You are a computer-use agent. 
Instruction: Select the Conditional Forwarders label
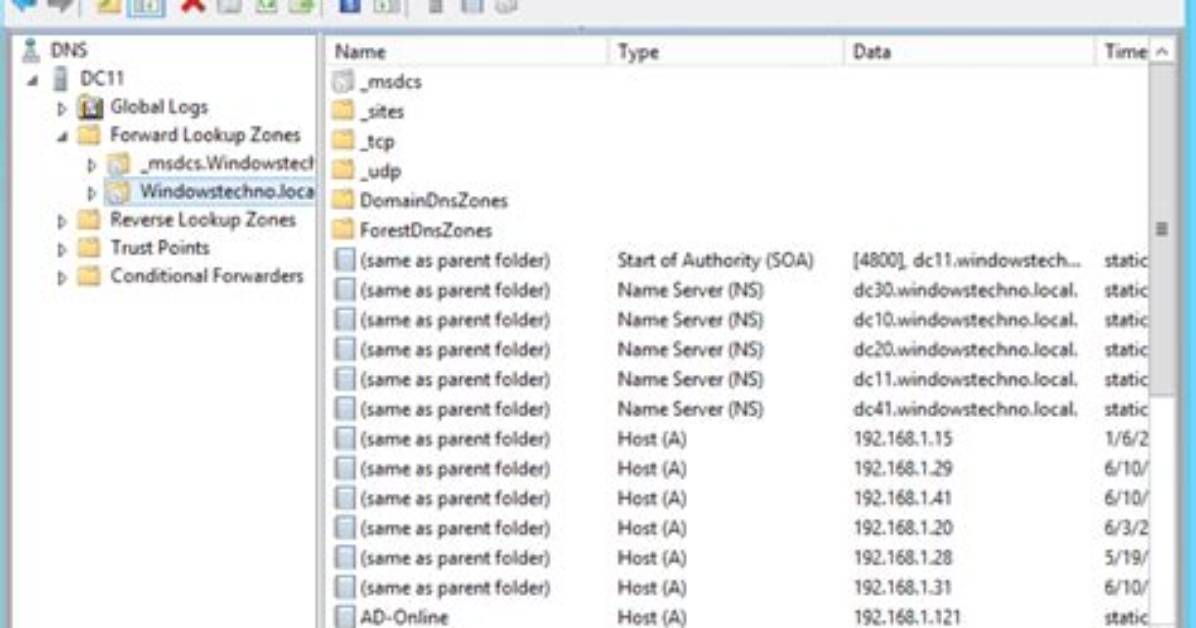tap(207, 276)
